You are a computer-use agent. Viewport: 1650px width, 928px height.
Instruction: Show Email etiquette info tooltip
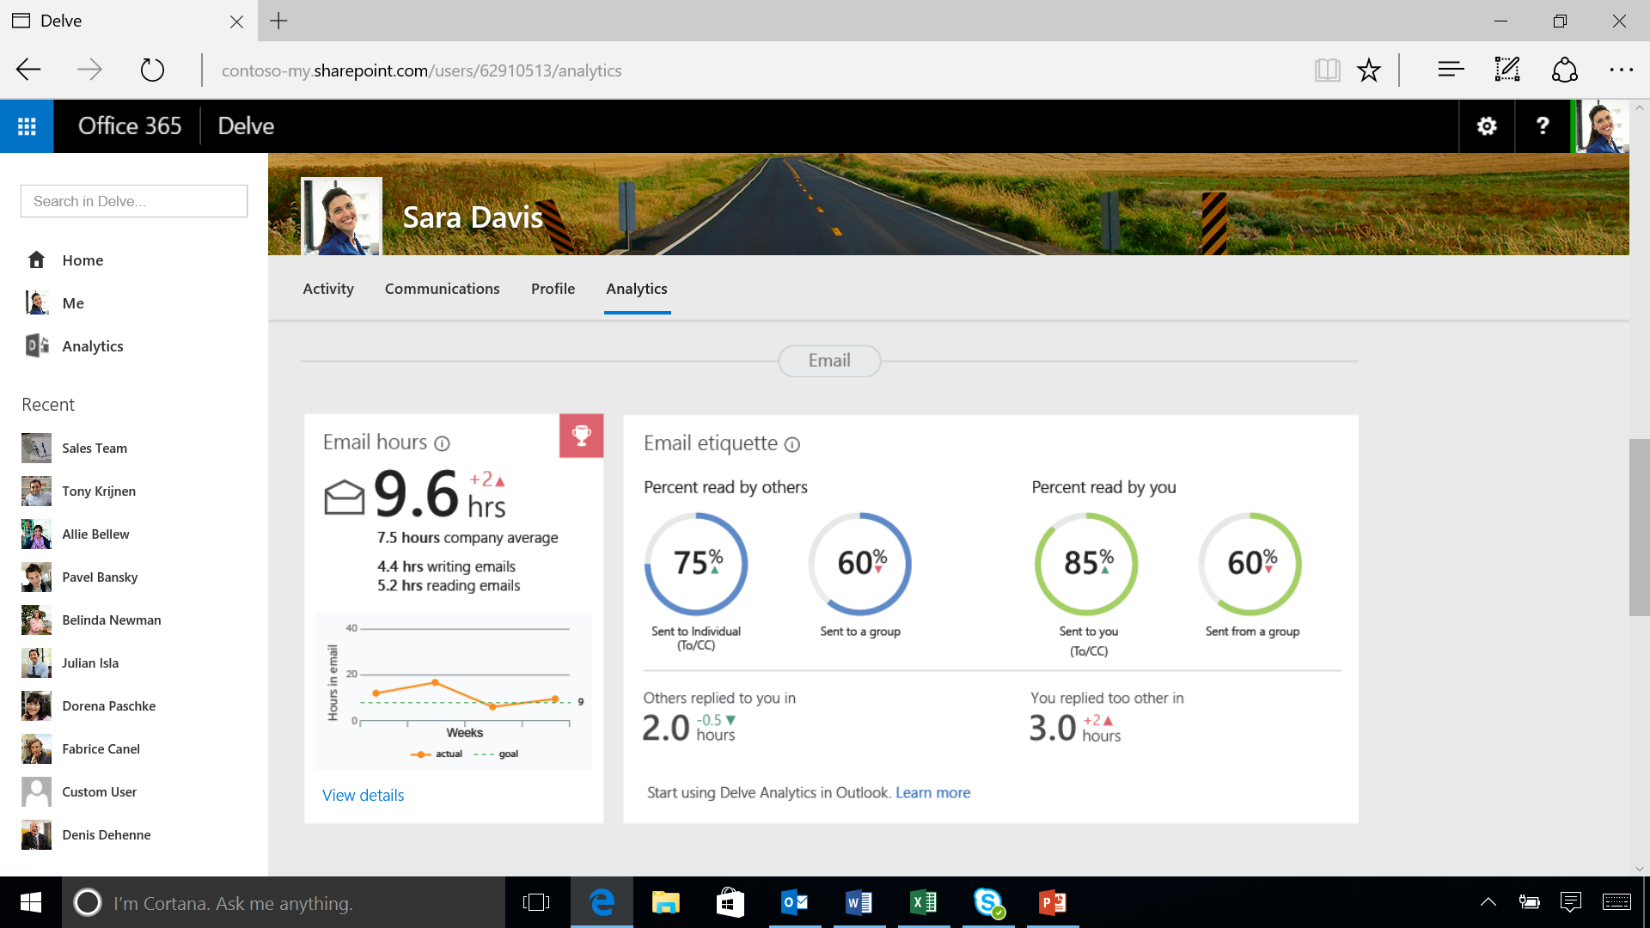792,444
